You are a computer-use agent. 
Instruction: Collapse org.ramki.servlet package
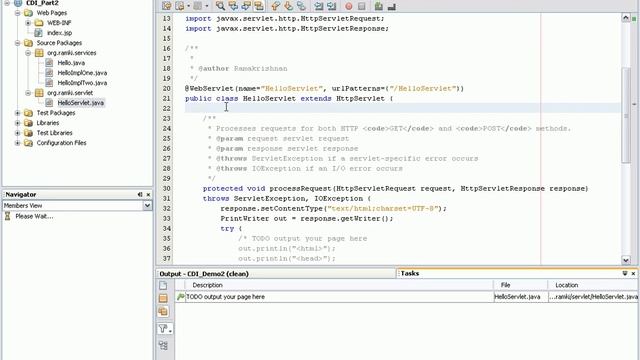pos(28,93)
